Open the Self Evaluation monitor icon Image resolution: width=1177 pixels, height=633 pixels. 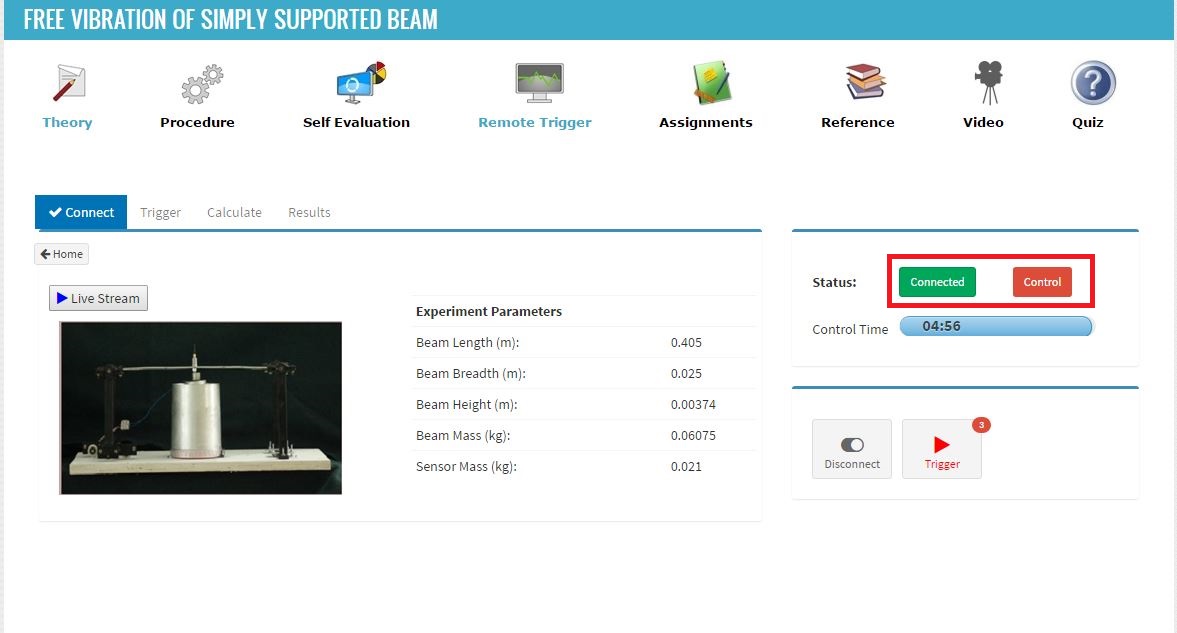point(360,83)
